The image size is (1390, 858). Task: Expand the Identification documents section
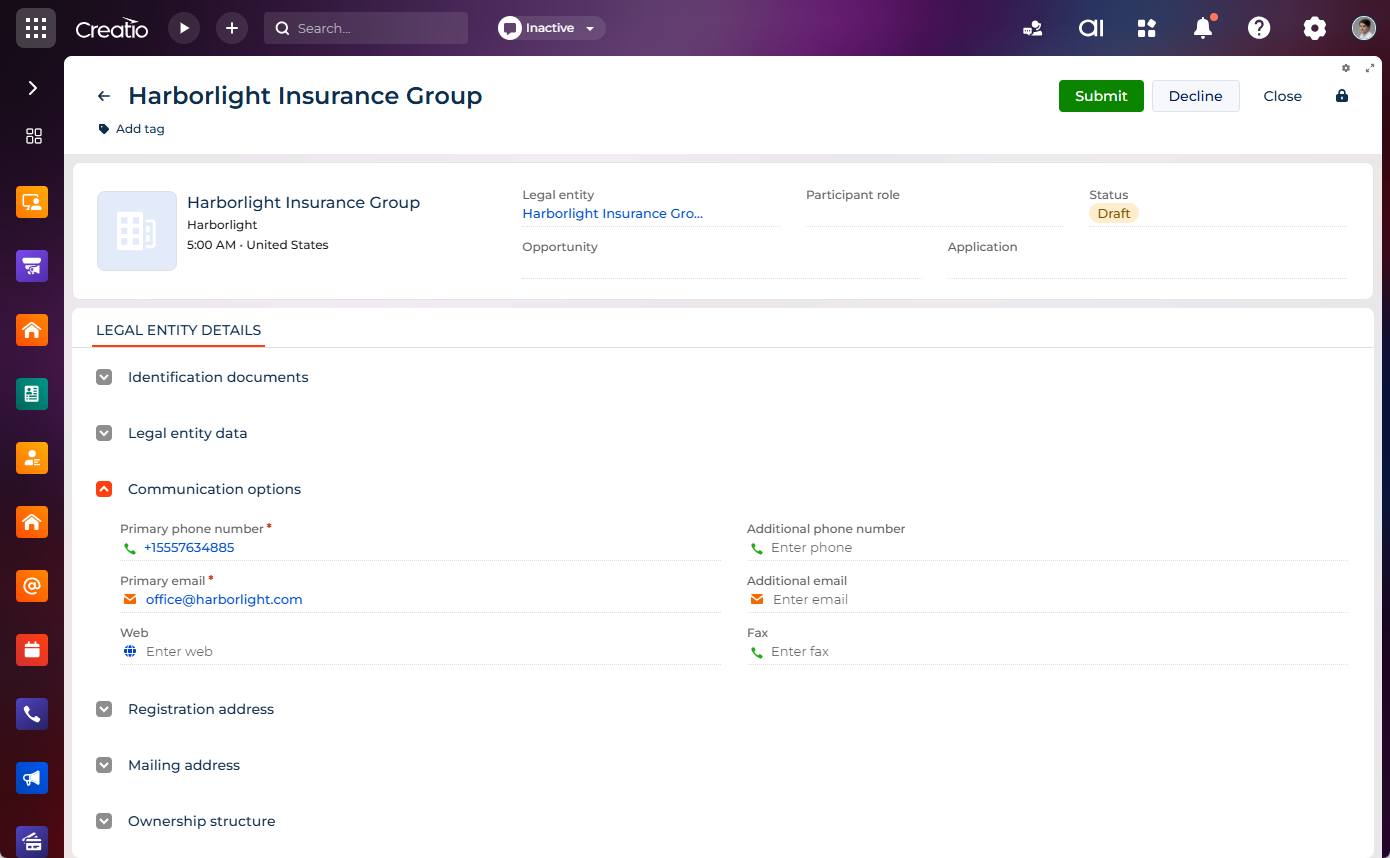click(104, 377)
